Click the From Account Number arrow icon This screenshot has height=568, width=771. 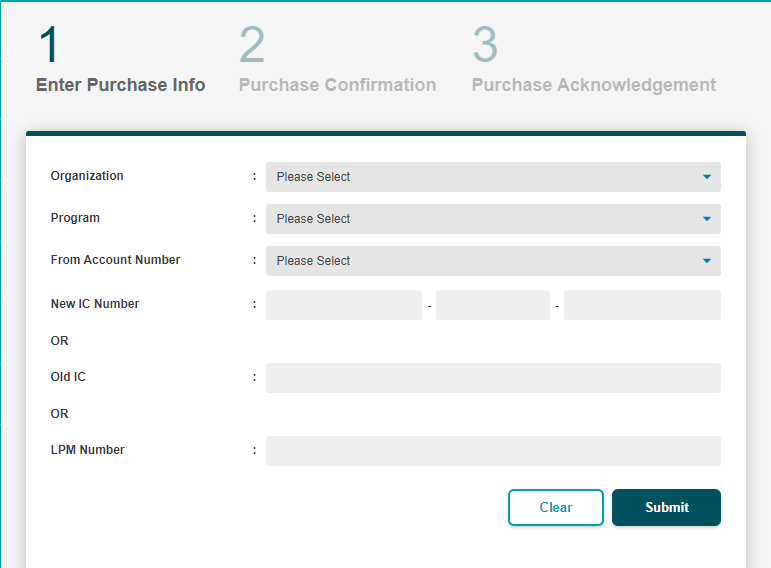pyautogui.click(x=707, y=261)
